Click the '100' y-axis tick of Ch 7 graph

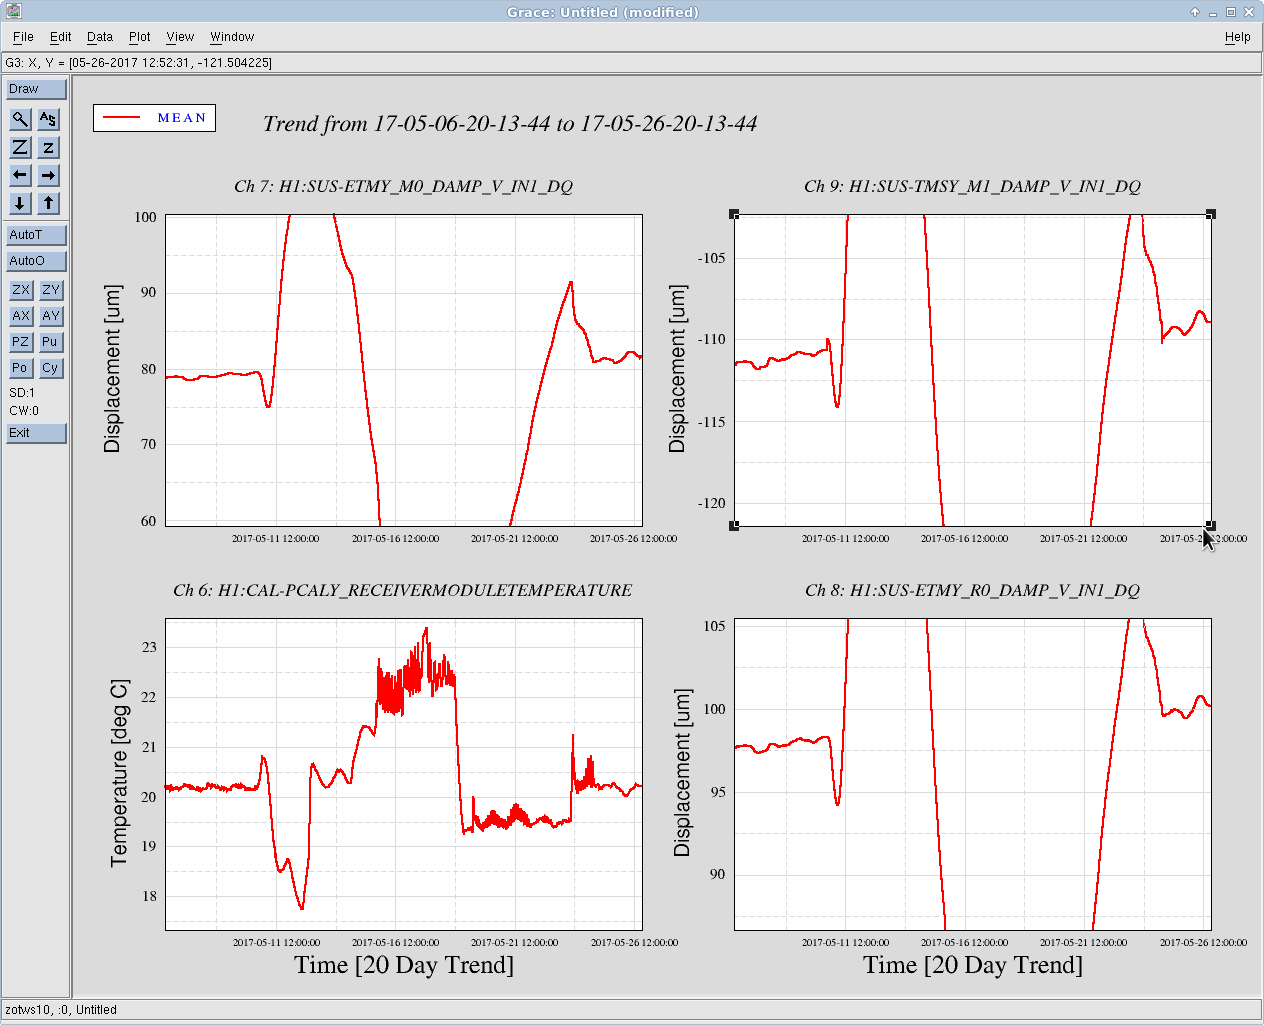click(145, 217)
